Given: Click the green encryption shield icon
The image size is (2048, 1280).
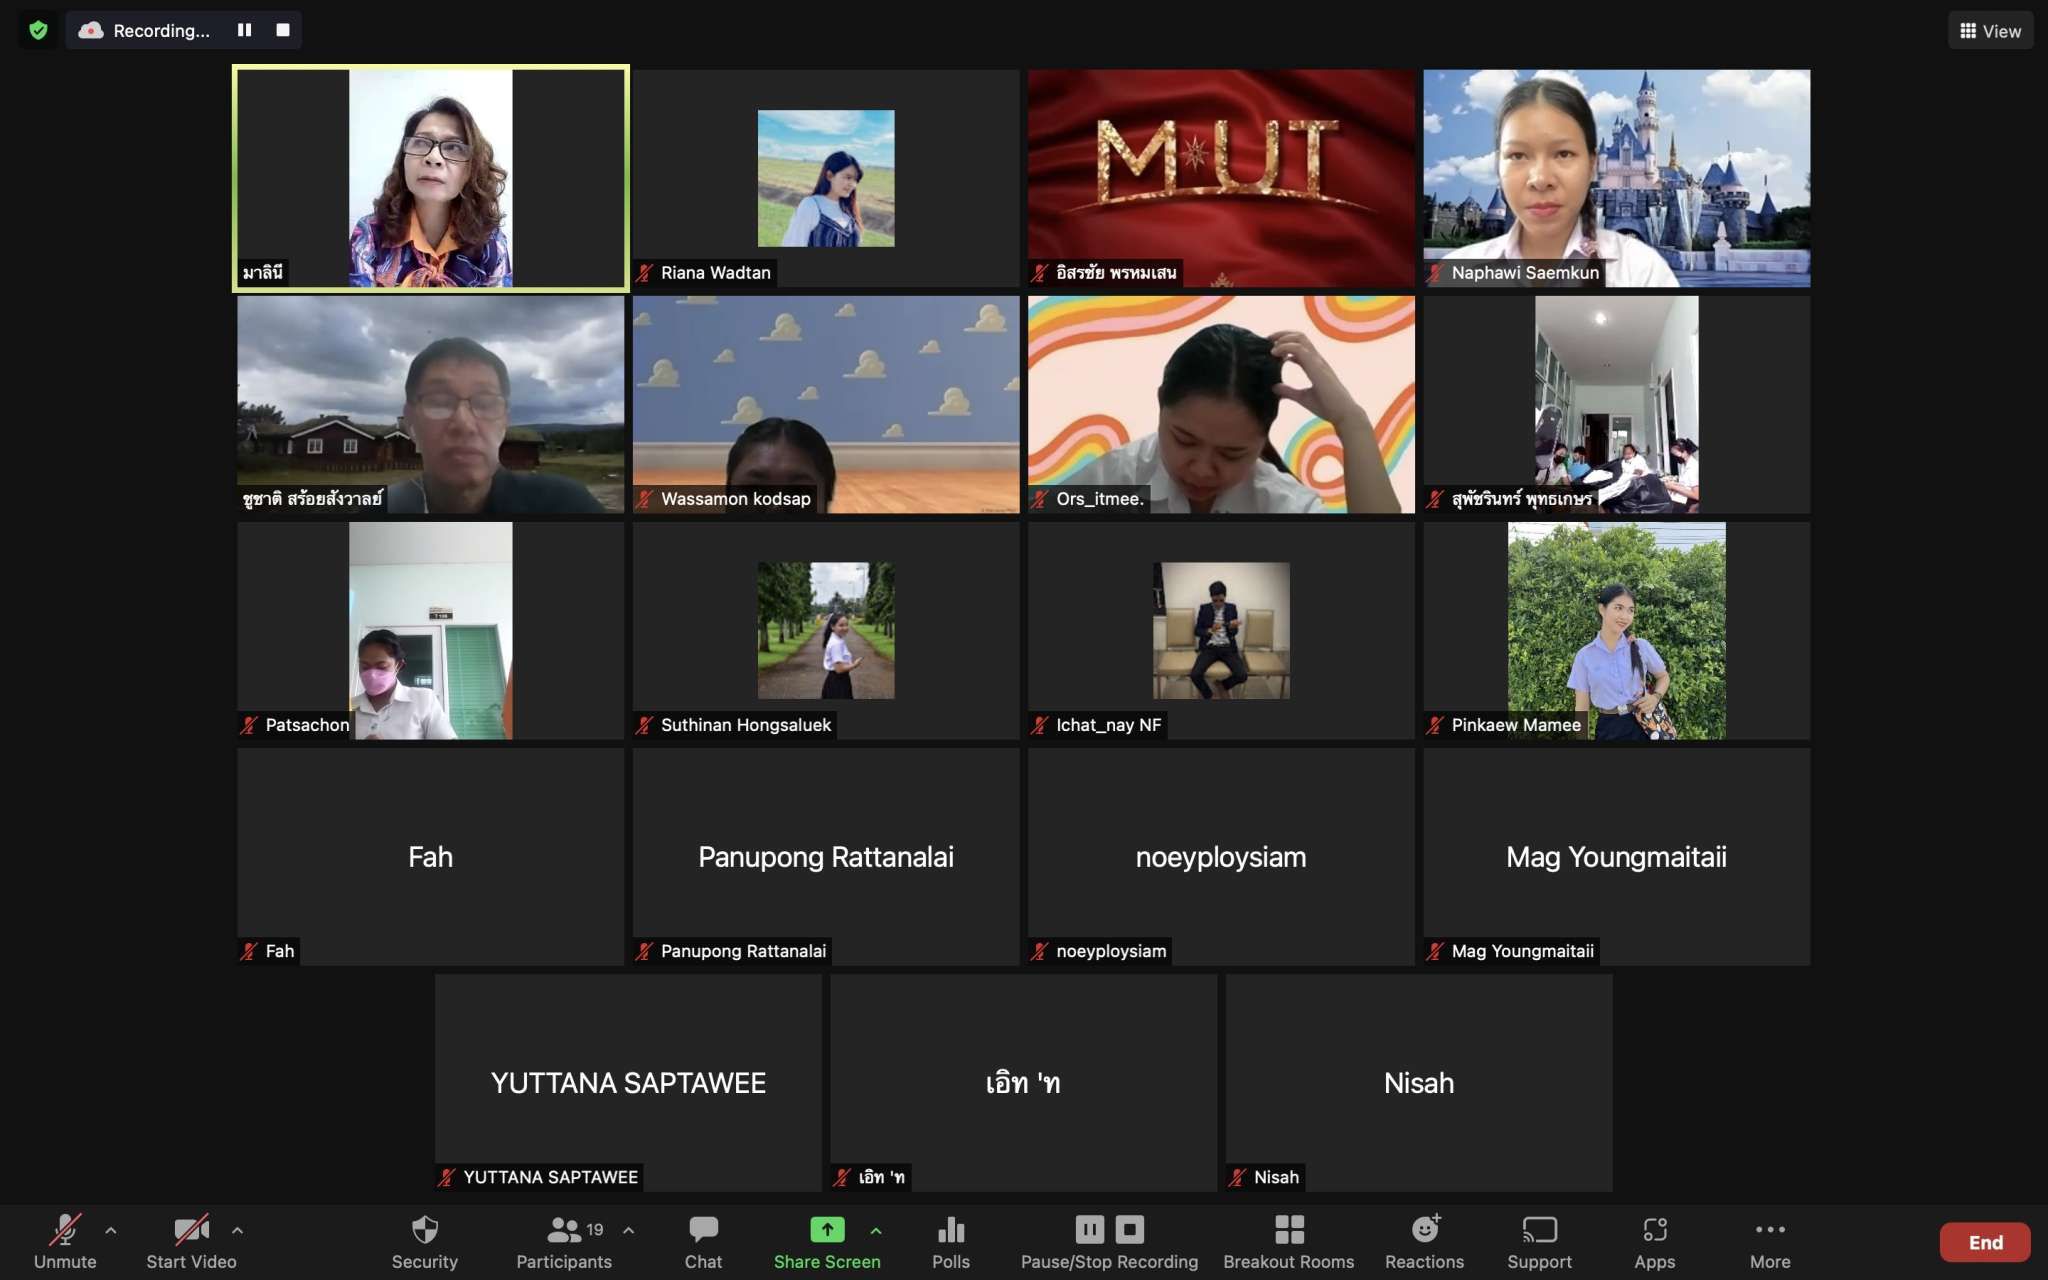Looking at the screenshot, I should pyautogui.click(x=38, y=30).
